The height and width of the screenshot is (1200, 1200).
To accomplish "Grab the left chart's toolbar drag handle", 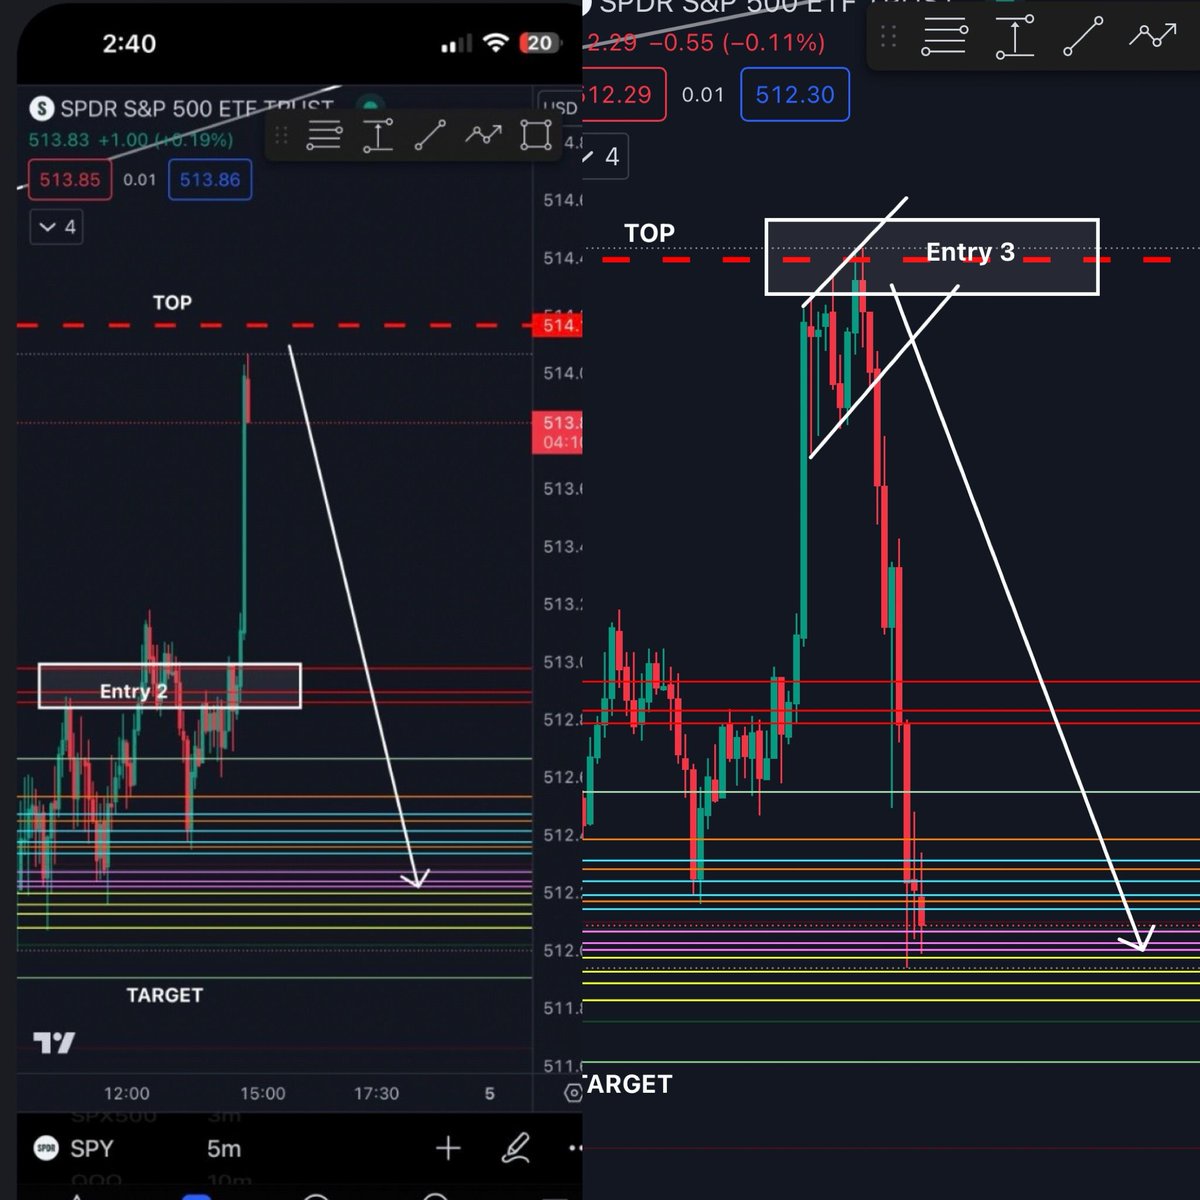I will pyautogui.click(x=281, y=136).
